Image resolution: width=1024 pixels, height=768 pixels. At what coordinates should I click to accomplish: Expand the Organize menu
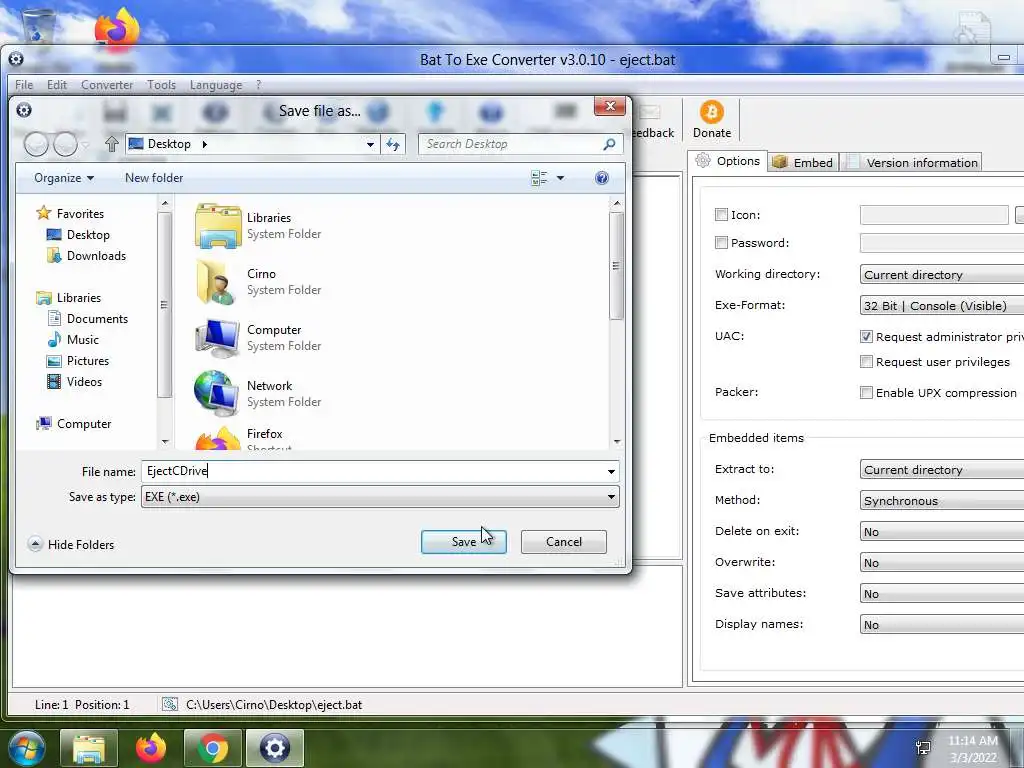[x=64, y=178]
